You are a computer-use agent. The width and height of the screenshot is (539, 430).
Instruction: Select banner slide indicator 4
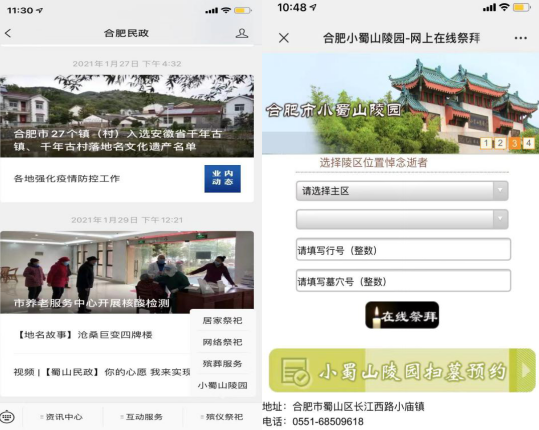tap(529, 143)
